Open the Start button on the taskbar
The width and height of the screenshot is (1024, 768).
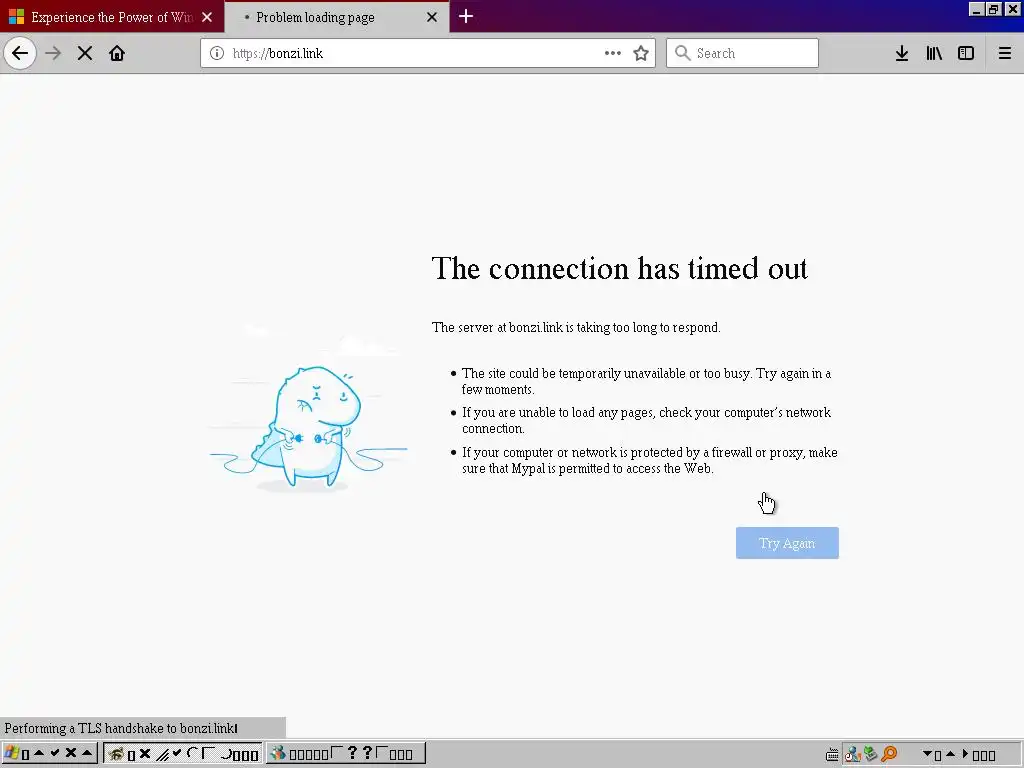(x=50, y=754)
